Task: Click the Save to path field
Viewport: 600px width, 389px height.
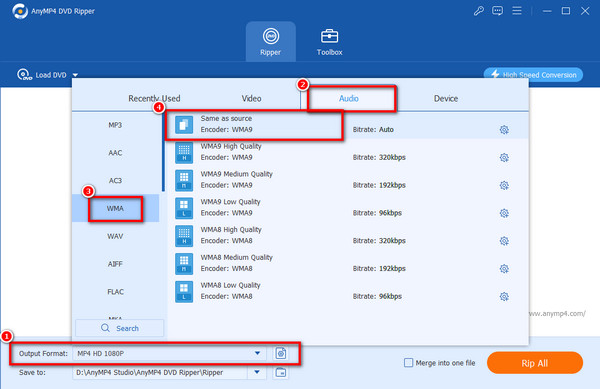Action: 161,372
